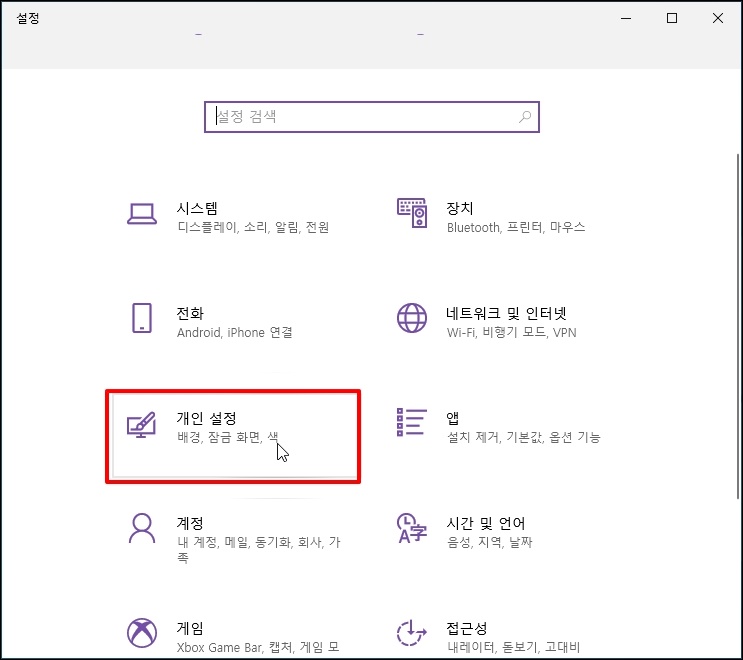Click '디스플레이, 소리, 알림, 전원' description
The width and height of the screenshot is (743, 660).
pyautogui.click(x=253, y=228)
